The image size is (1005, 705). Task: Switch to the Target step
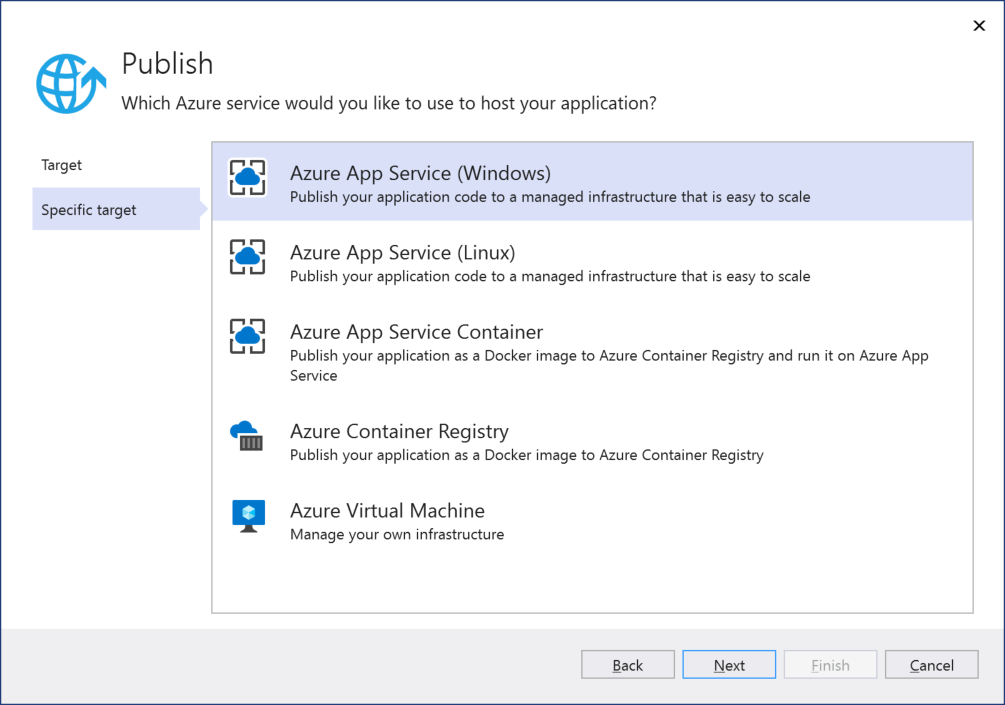pyautogui.click(x=62, y=164)
